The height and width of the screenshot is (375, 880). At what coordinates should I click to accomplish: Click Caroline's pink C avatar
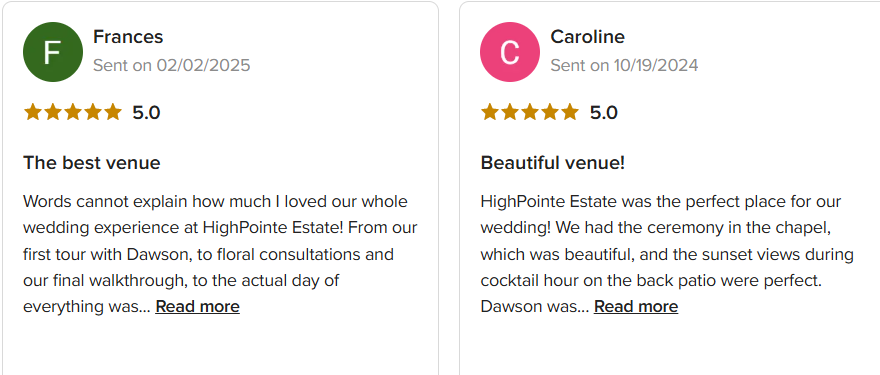click(x=510, y=52)
